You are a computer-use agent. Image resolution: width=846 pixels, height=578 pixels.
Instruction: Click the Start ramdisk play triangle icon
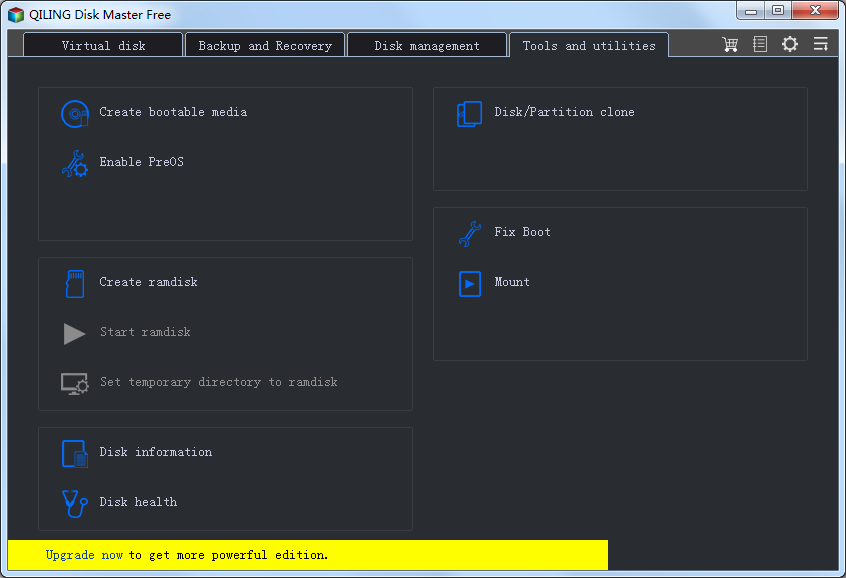tap(74, 334)
